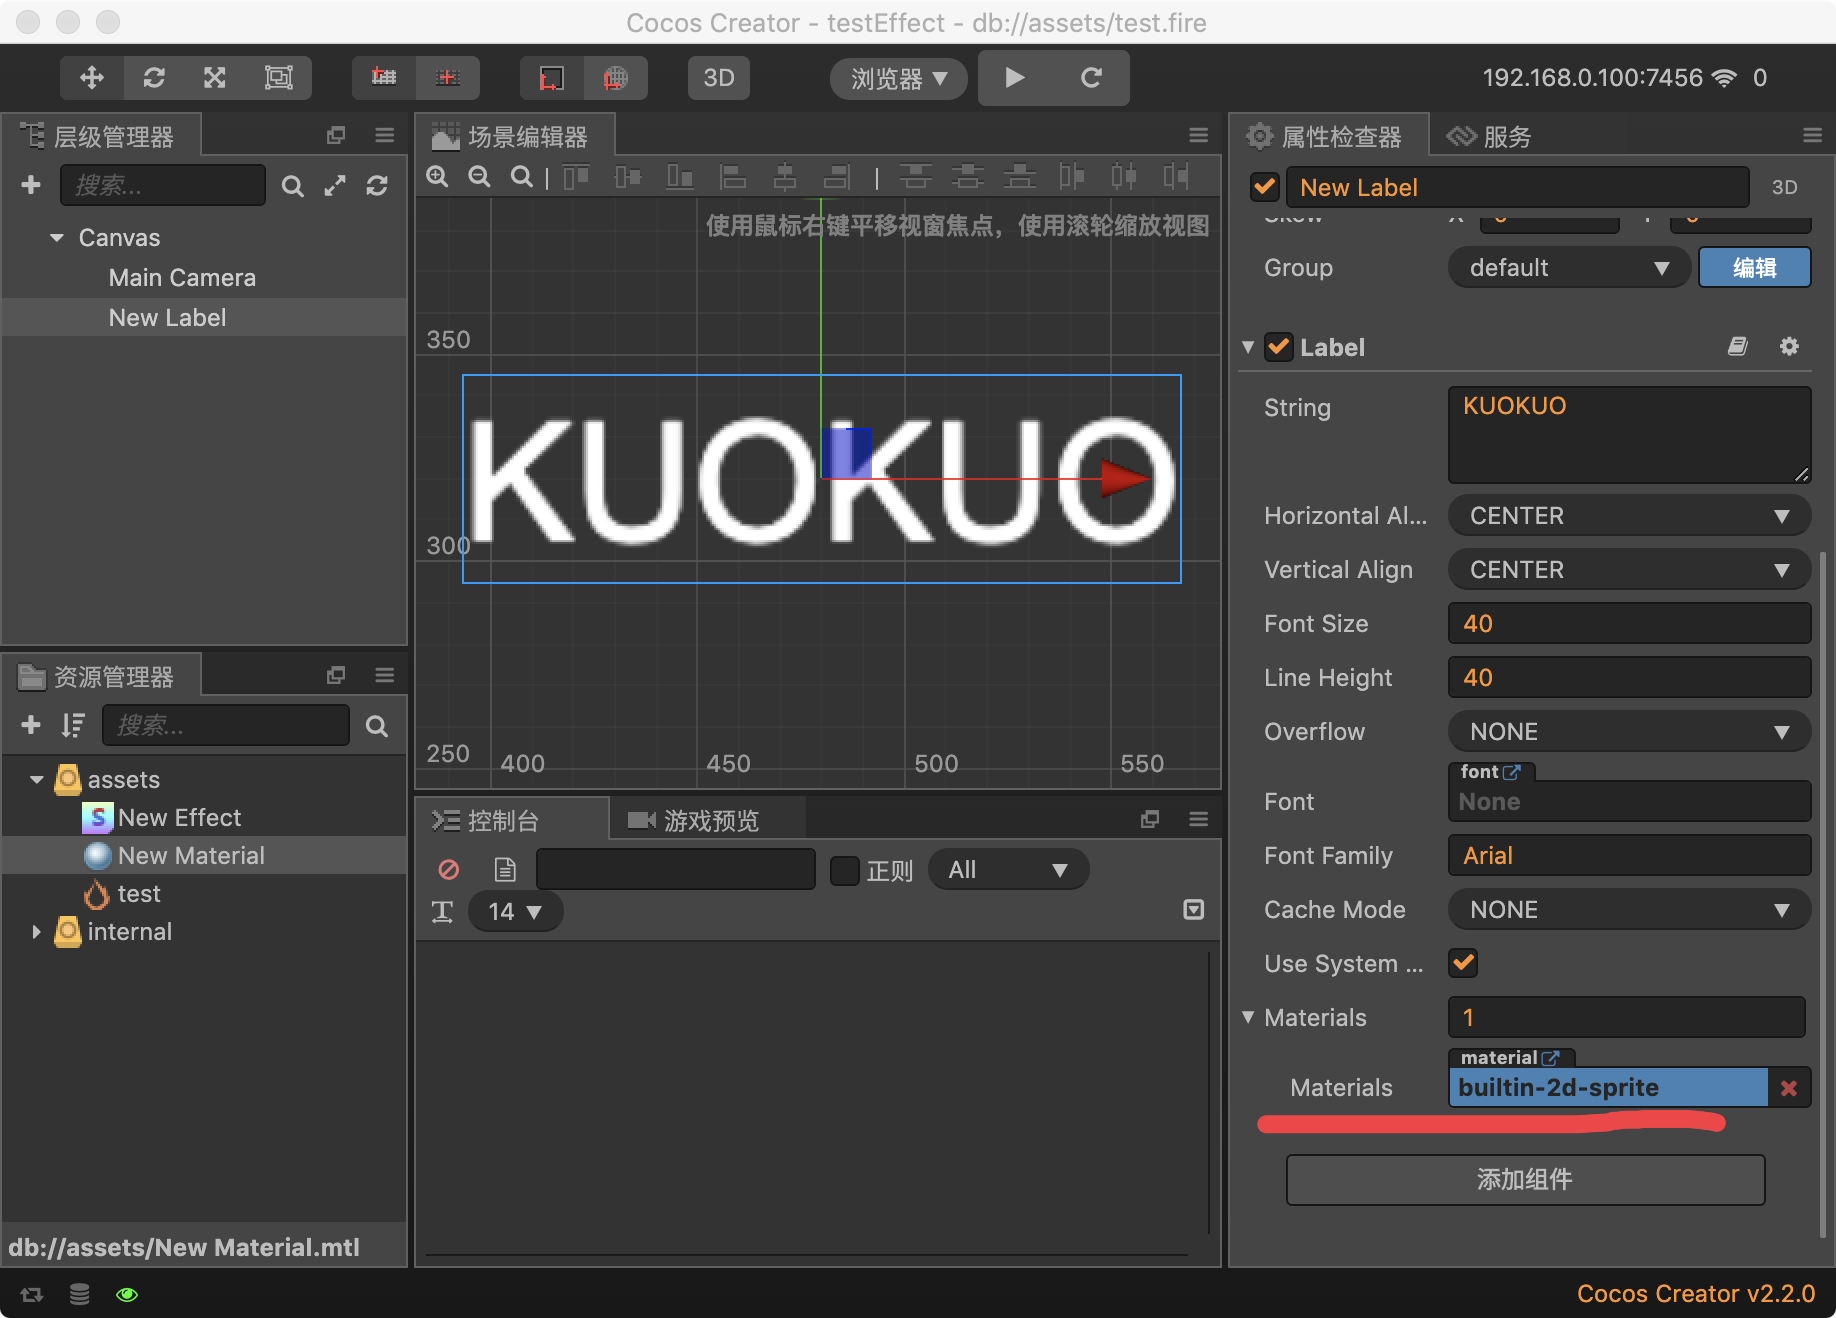This screenshot has width=1836, height=1318.
Task: Open the preview platform dropdown
Action: pos(898,78)
